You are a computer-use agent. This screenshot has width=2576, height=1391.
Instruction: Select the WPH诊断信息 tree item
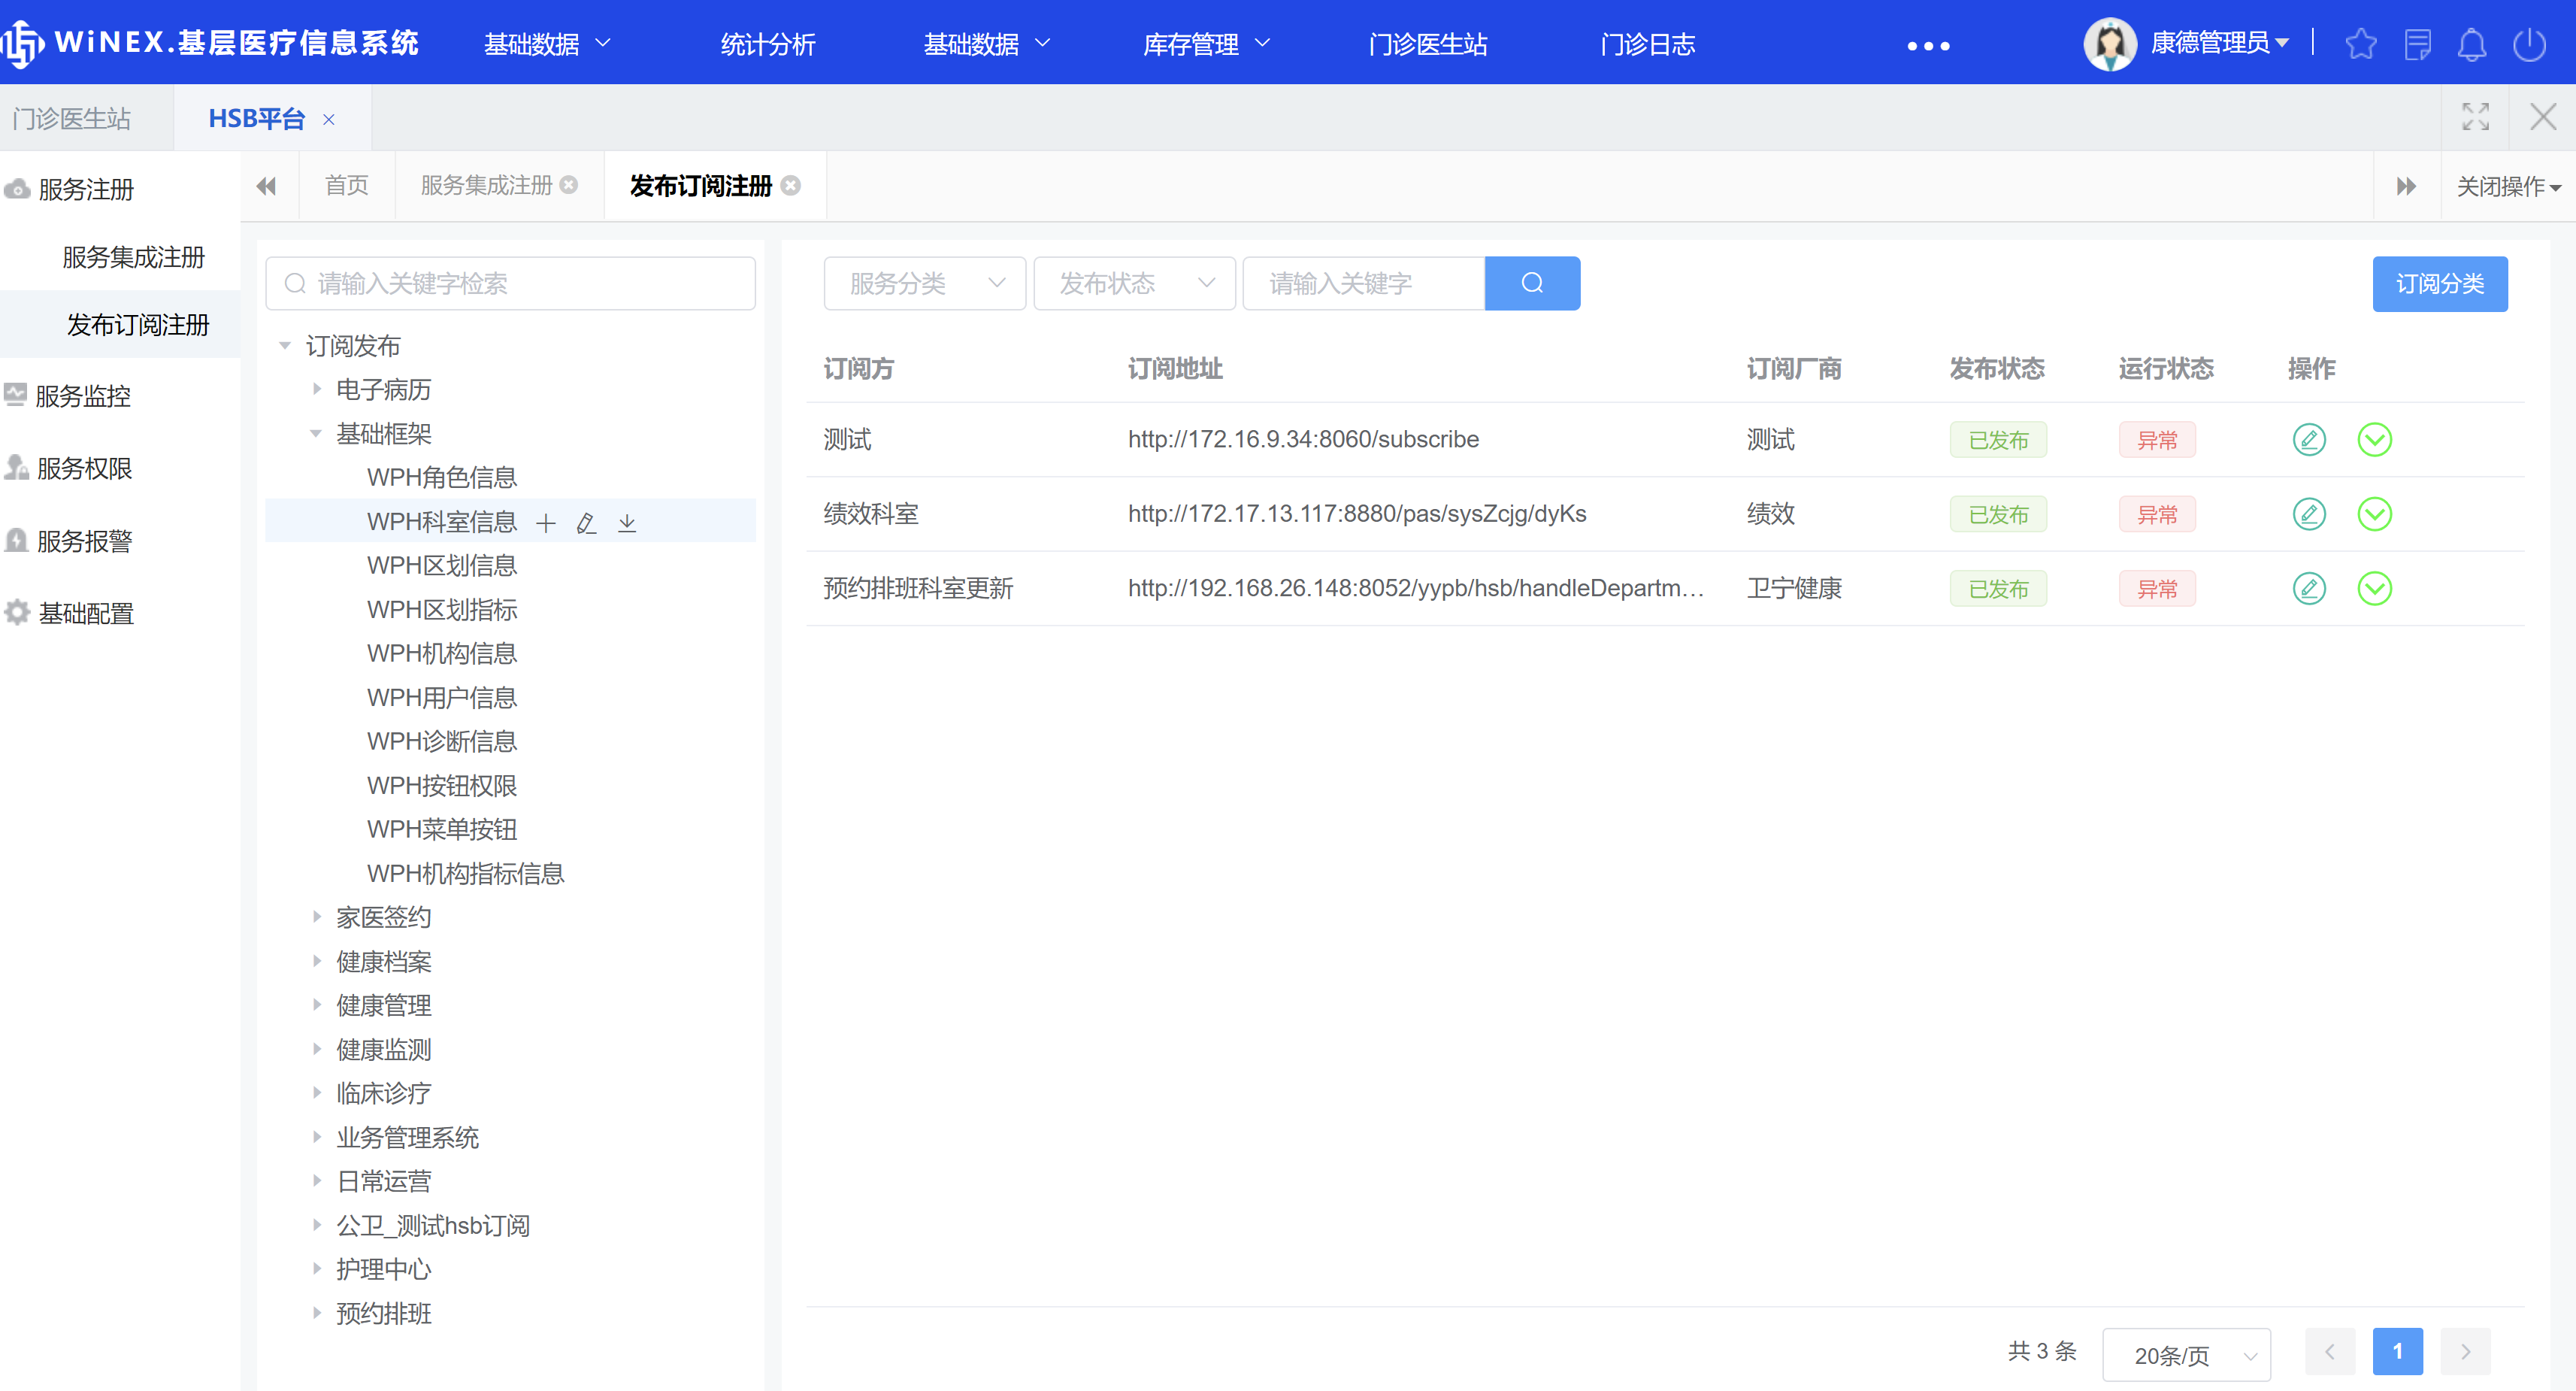[x=441, y=741]
